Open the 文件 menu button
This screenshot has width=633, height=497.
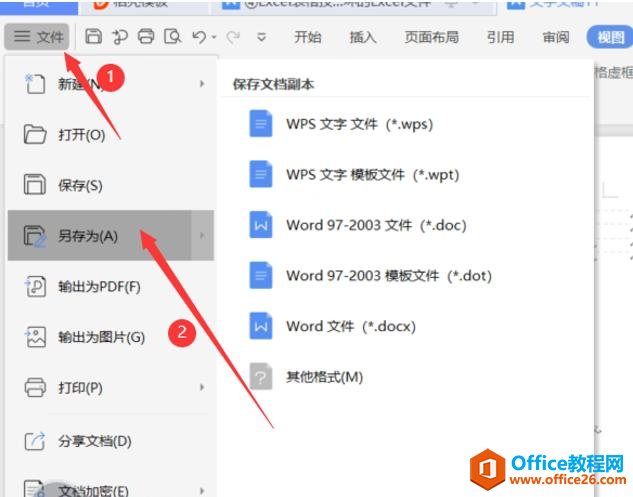(x=37, y=37)
